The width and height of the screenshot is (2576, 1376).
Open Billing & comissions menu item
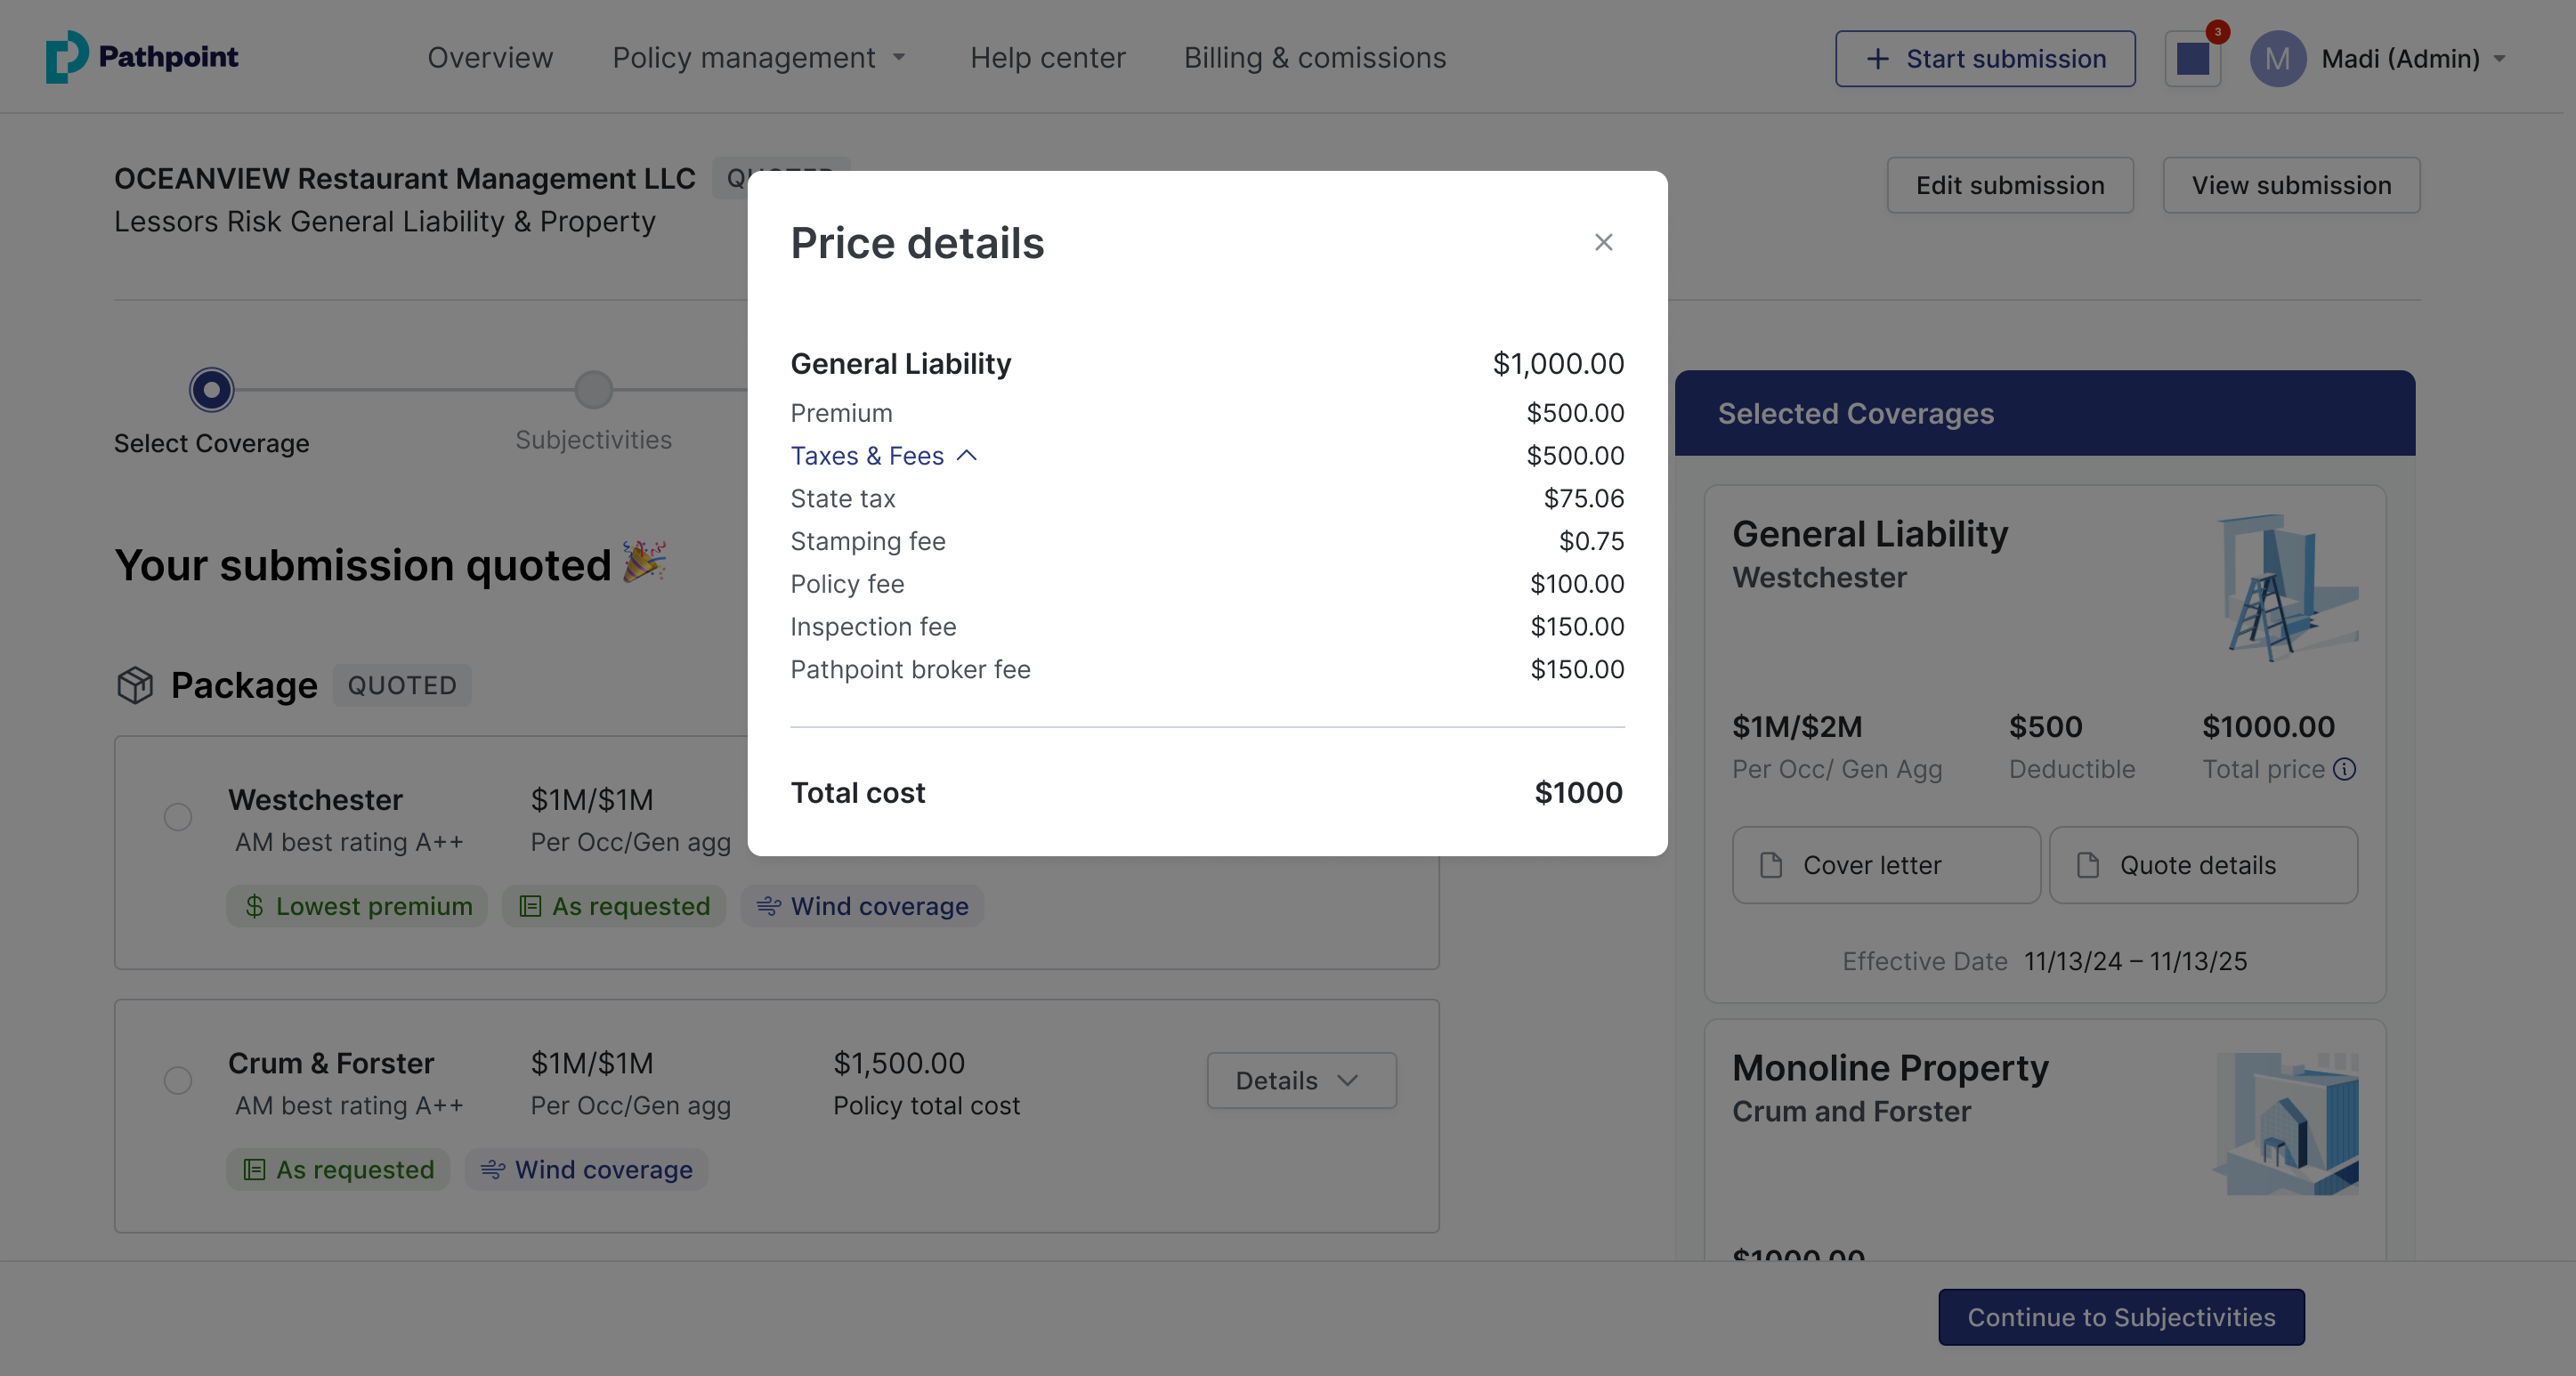pos(1314,58)
